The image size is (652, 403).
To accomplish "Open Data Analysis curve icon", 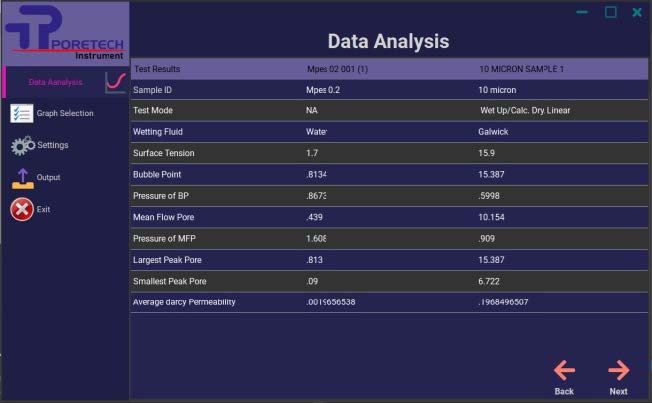I will [x=116, y=82].
